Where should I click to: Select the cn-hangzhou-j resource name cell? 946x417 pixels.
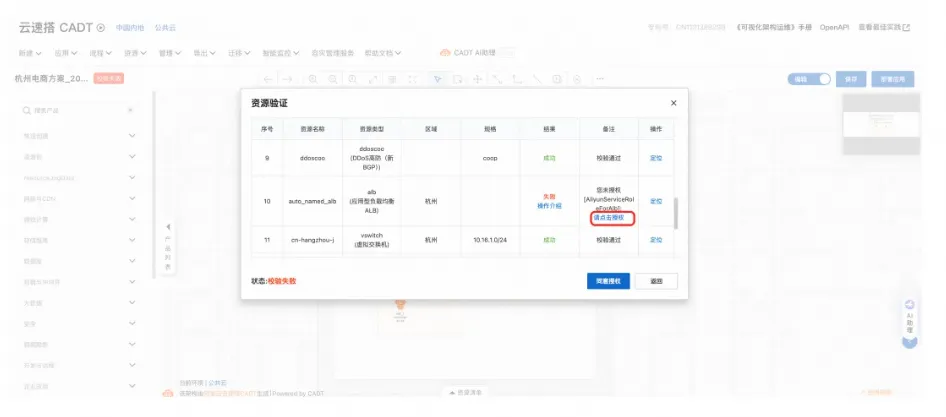point(312,240)
